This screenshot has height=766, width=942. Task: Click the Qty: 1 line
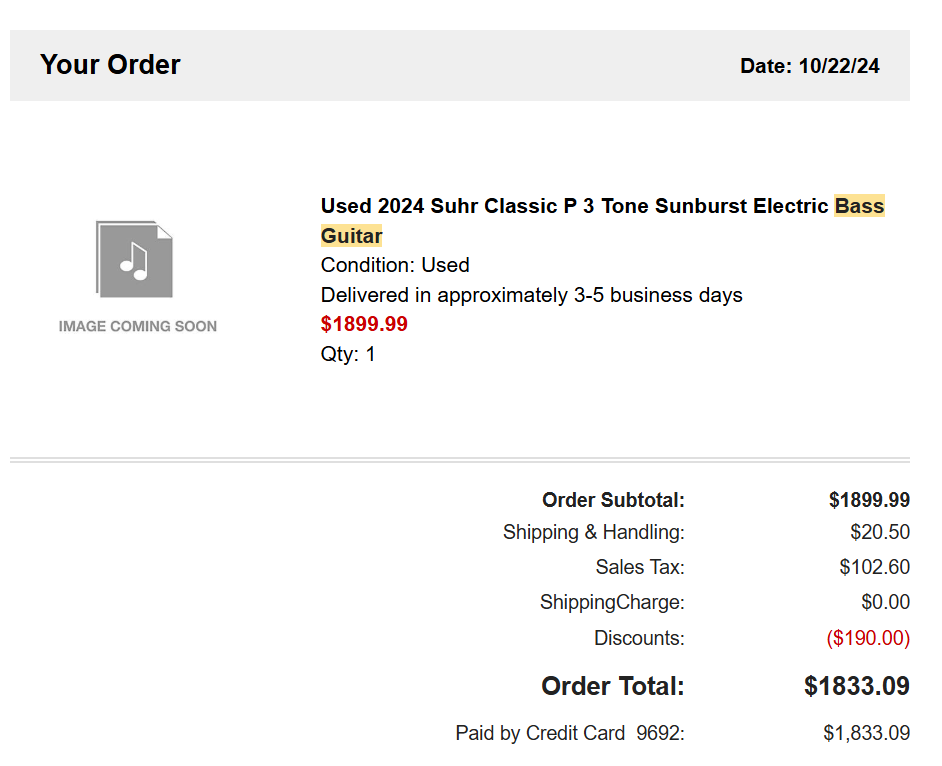(x=348, y=354)
